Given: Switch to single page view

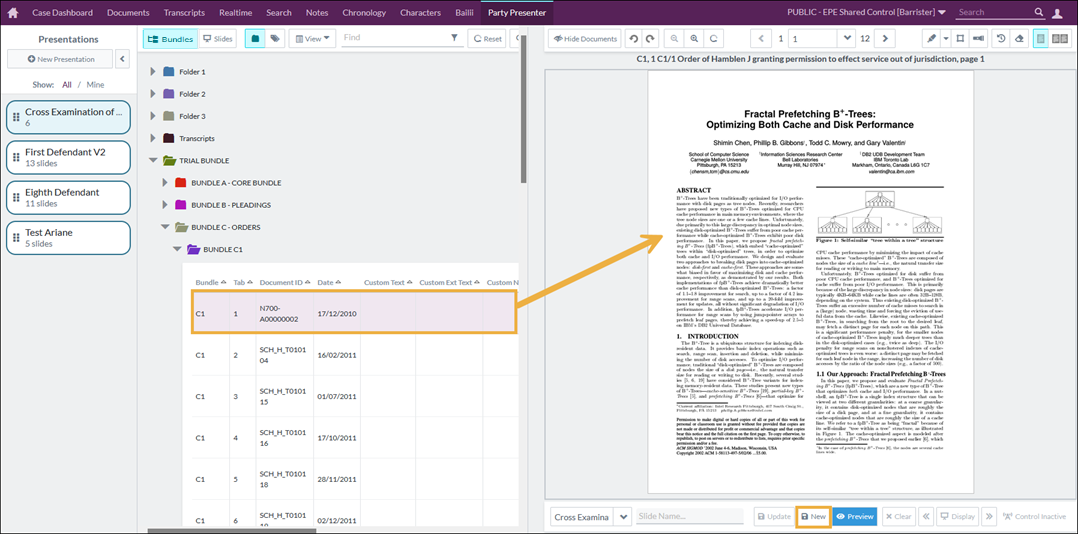Looking at the screenshot, I should (1041, 38).
